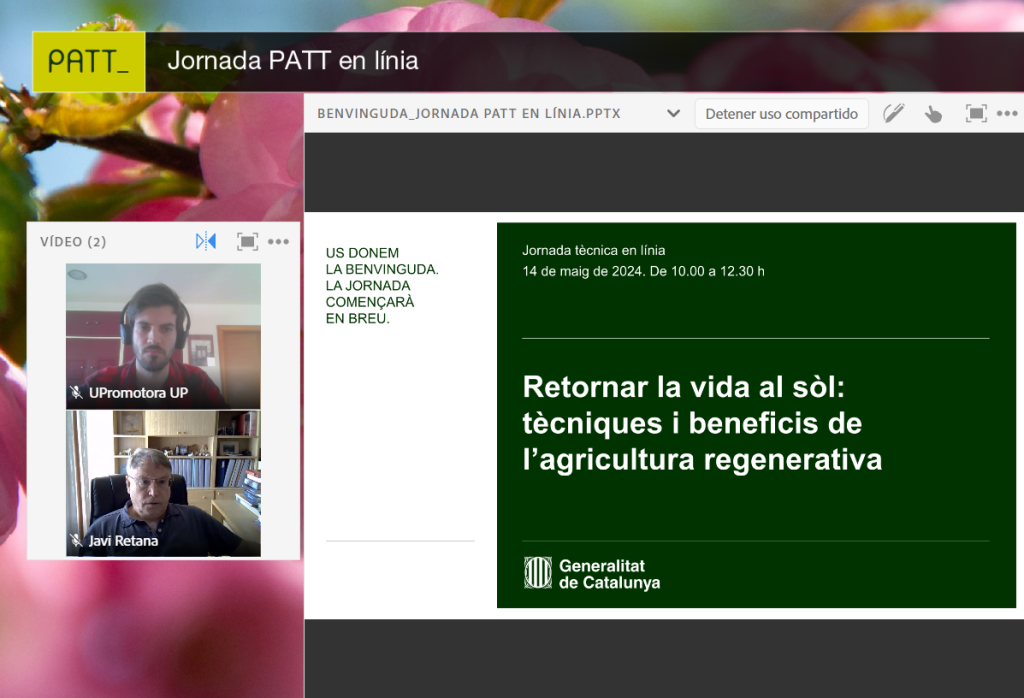
Task: Click the Javi Retana name label
Action: tap(123, 541)
